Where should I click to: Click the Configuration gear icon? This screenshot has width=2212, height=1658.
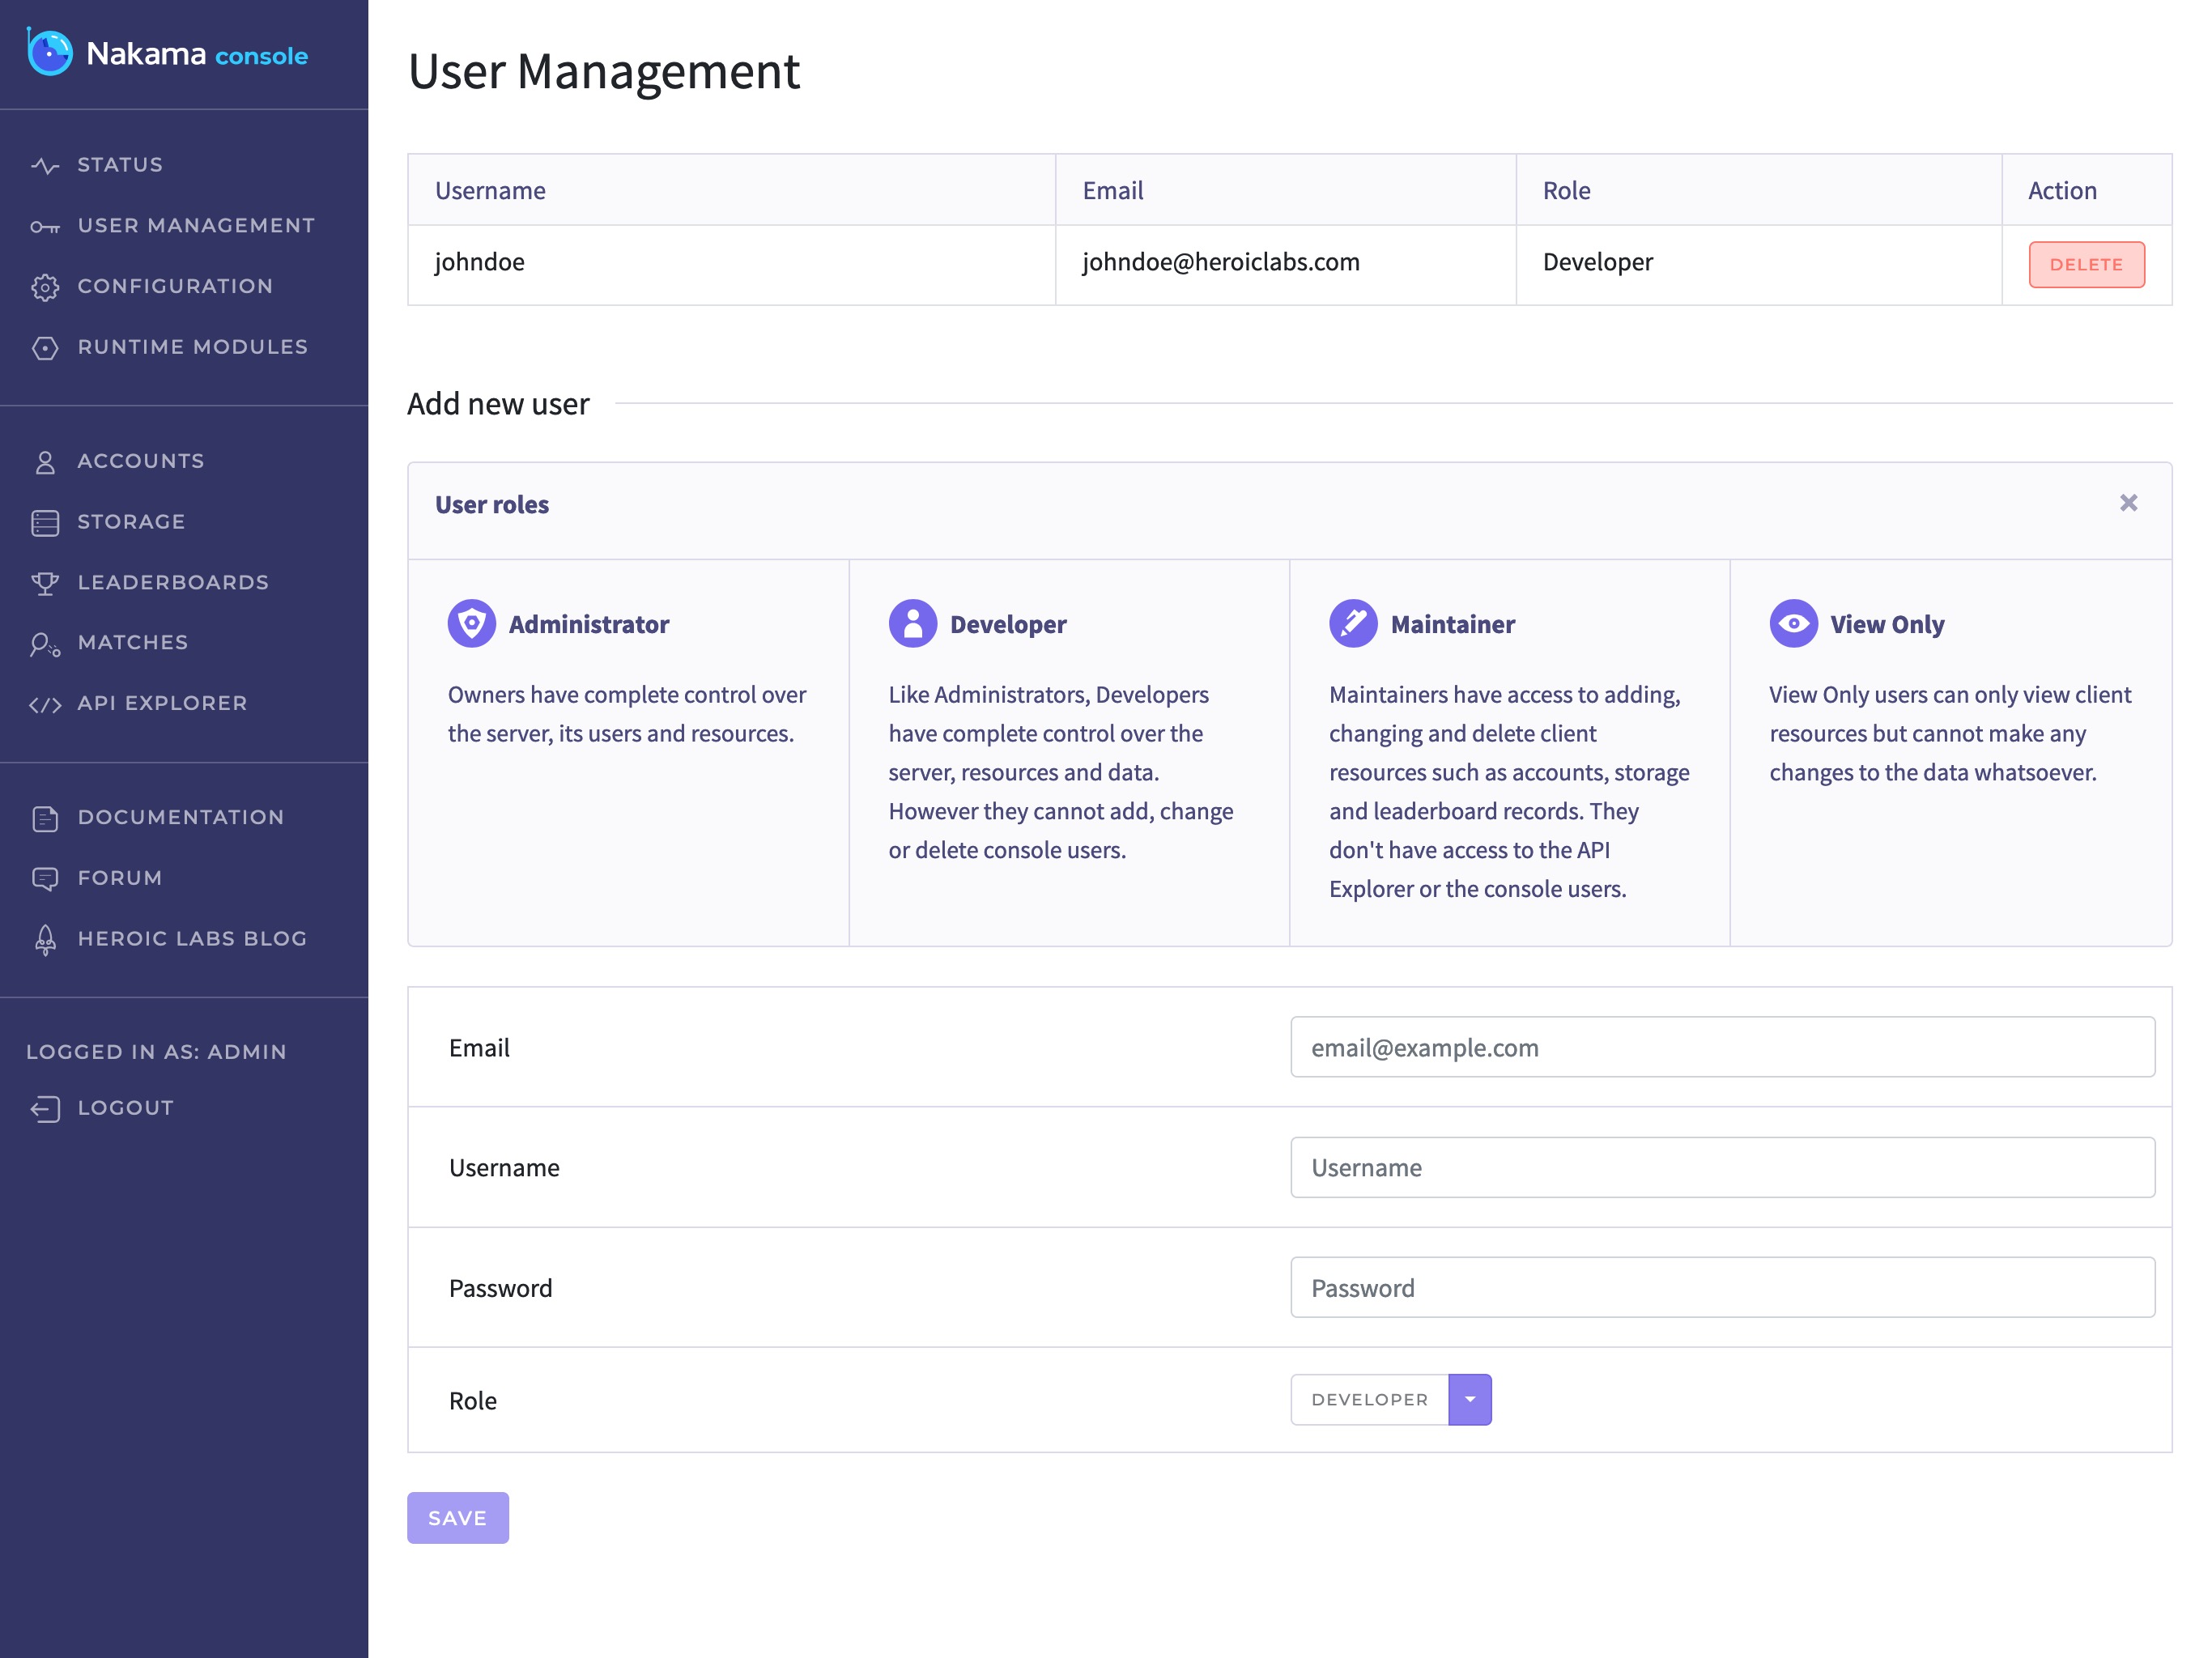[x=45, y=287]
